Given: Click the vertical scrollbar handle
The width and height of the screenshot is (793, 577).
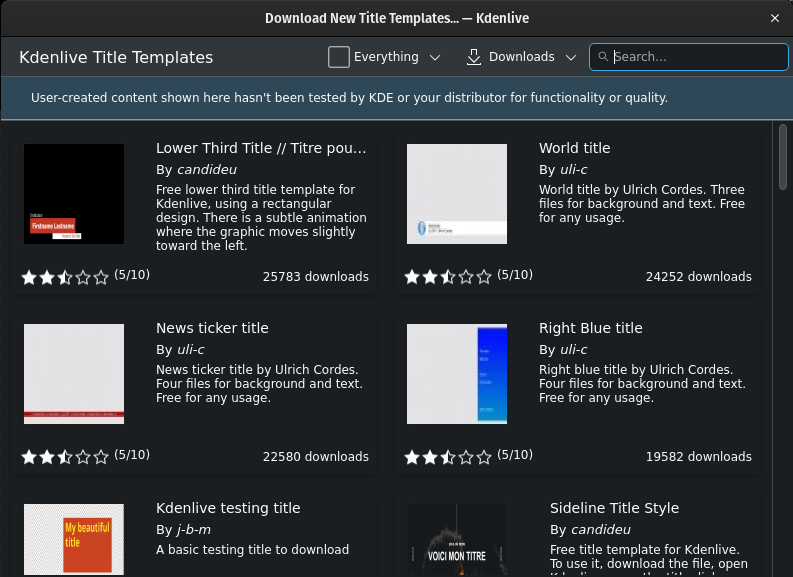Looking at the screenshot, I should pos(782,156).
